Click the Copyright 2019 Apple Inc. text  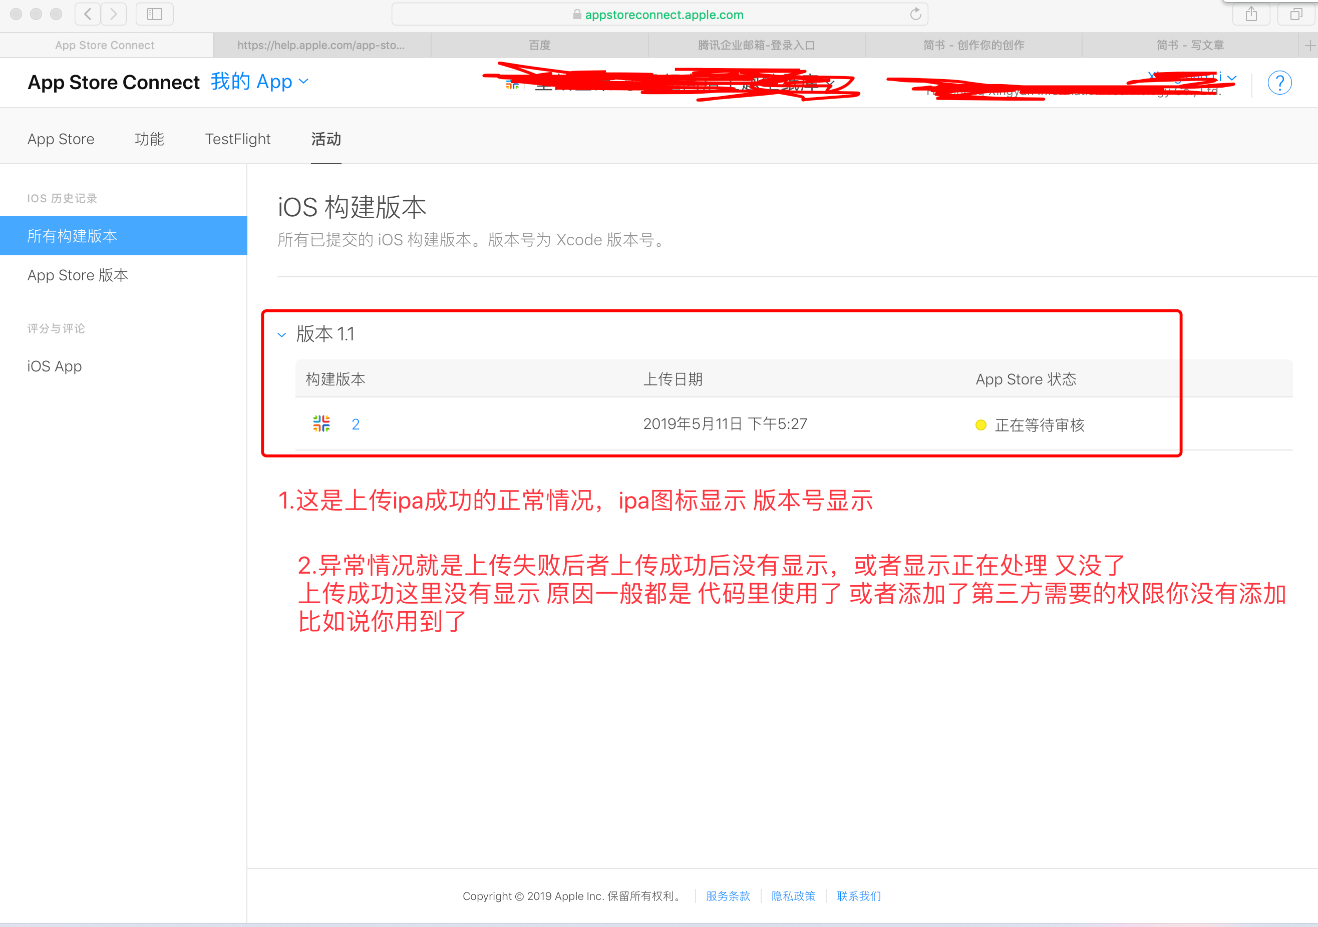(574, 896)
